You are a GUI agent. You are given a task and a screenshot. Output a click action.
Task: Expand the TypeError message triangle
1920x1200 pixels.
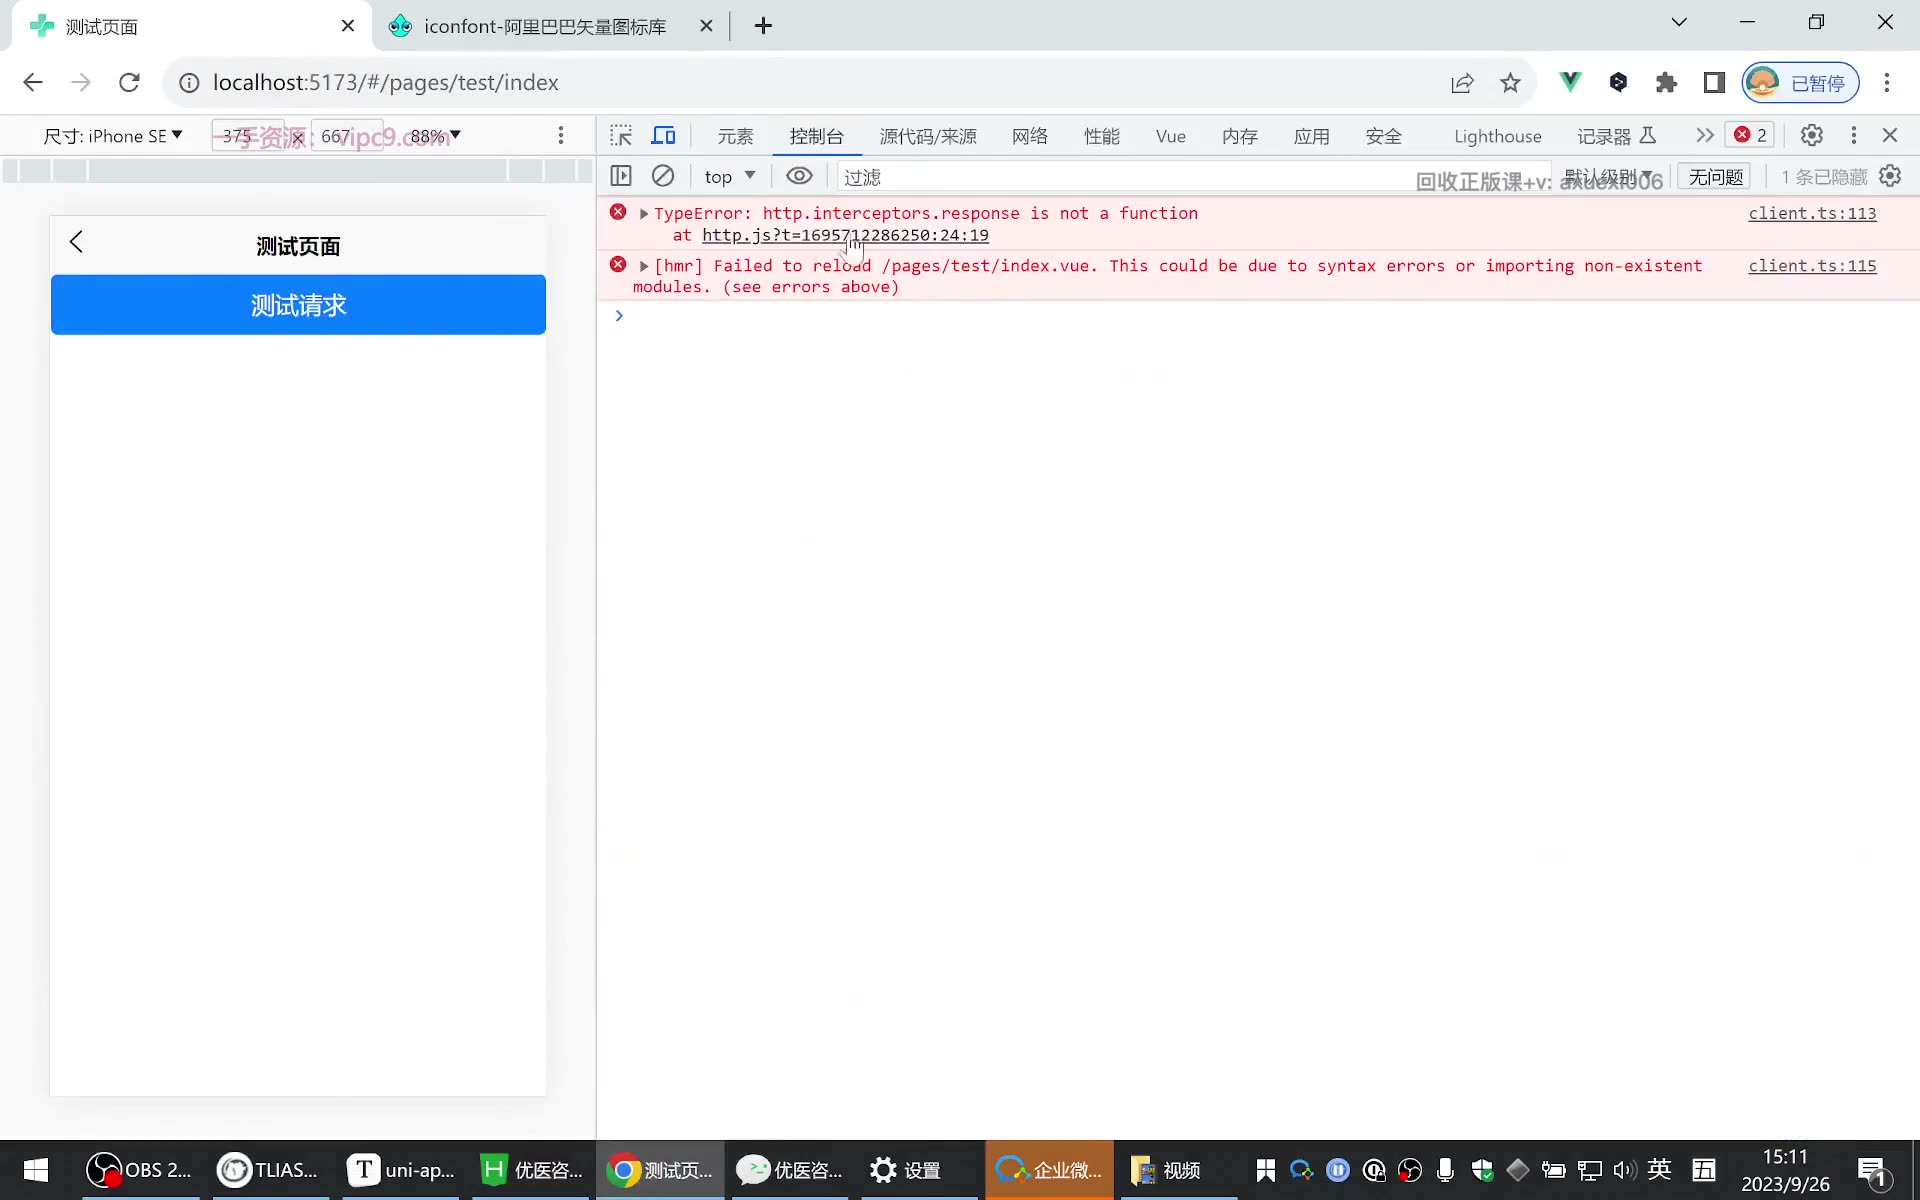click(x=644, y=214)
